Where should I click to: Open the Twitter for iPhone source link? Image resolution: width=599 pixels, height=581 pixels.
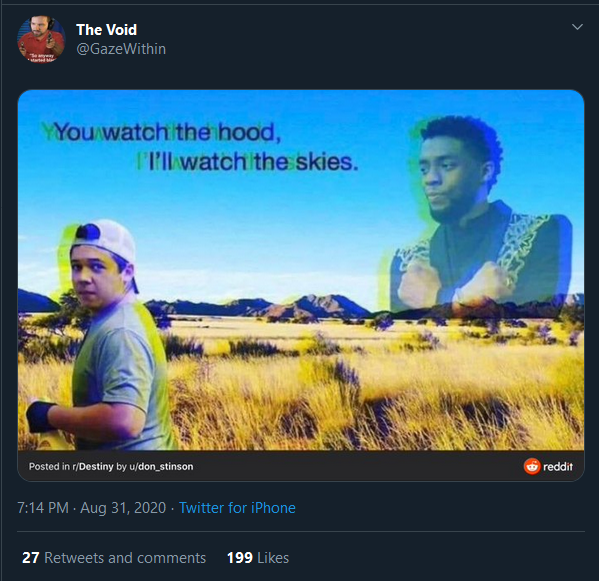(x=237, y=508)
